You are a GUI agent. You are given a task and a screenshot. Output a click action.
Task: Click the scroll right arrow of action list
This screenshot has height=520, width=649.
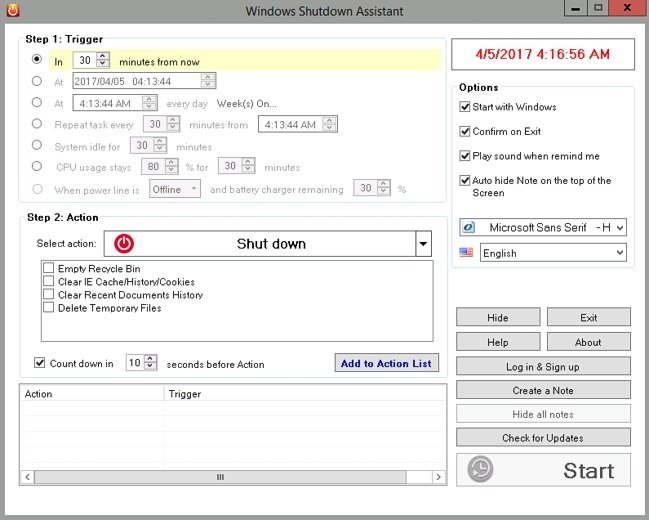click(x=439, y=477)
